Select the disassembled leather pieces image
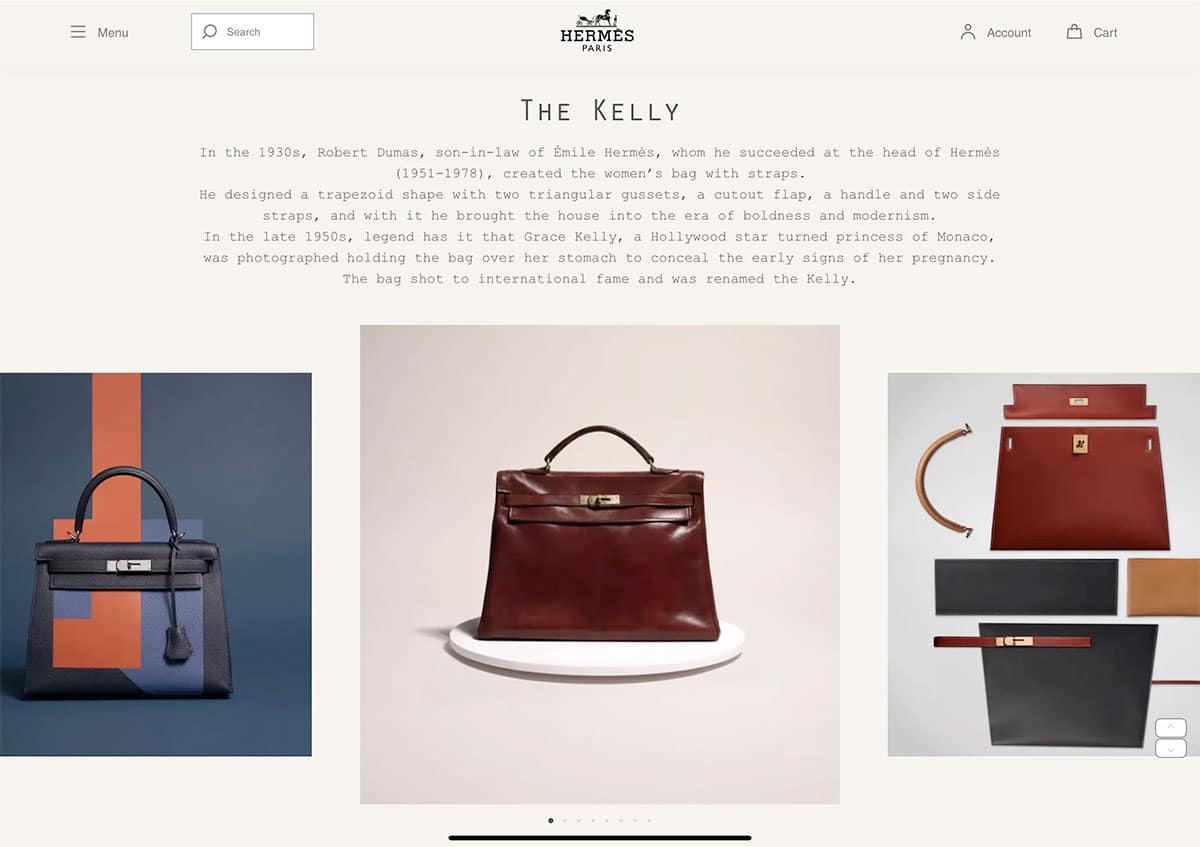The image size is (1200, 847). [x=1044, y=565]
